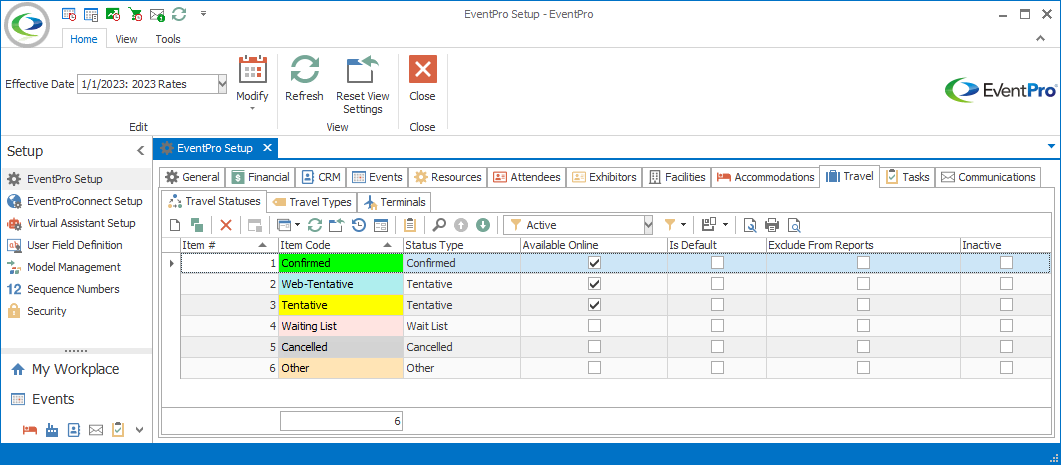1061x465 pixels.
Task: Uncheck Available Online for row 3 Tentative
Action: [x=594, y=305]
